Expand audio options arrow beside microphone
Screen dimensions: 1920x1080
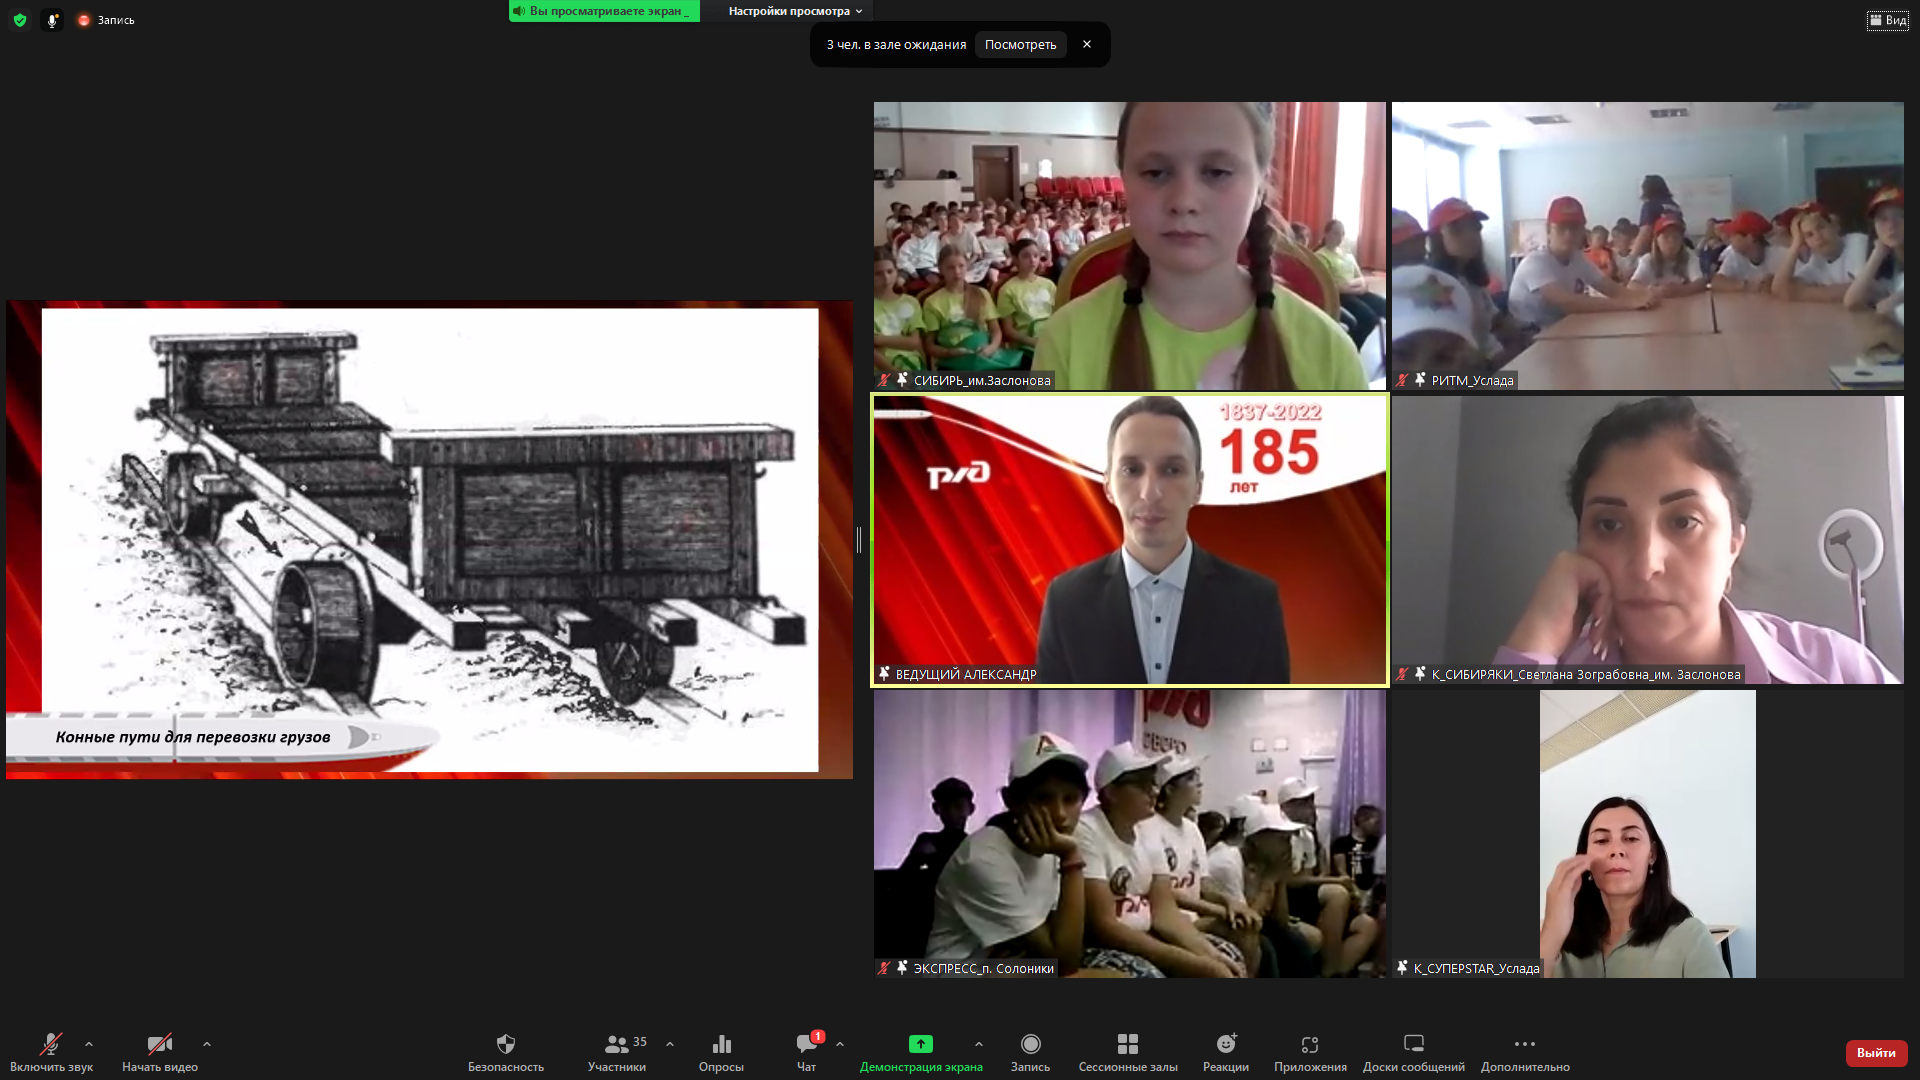[x=89, y=1044]
